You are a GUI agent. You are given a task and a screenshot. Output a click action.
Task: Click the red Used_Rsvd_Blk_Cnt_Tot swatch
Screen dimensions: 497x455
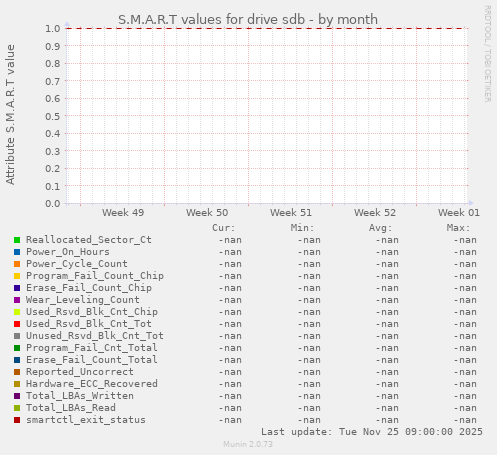tap(17, 324)
